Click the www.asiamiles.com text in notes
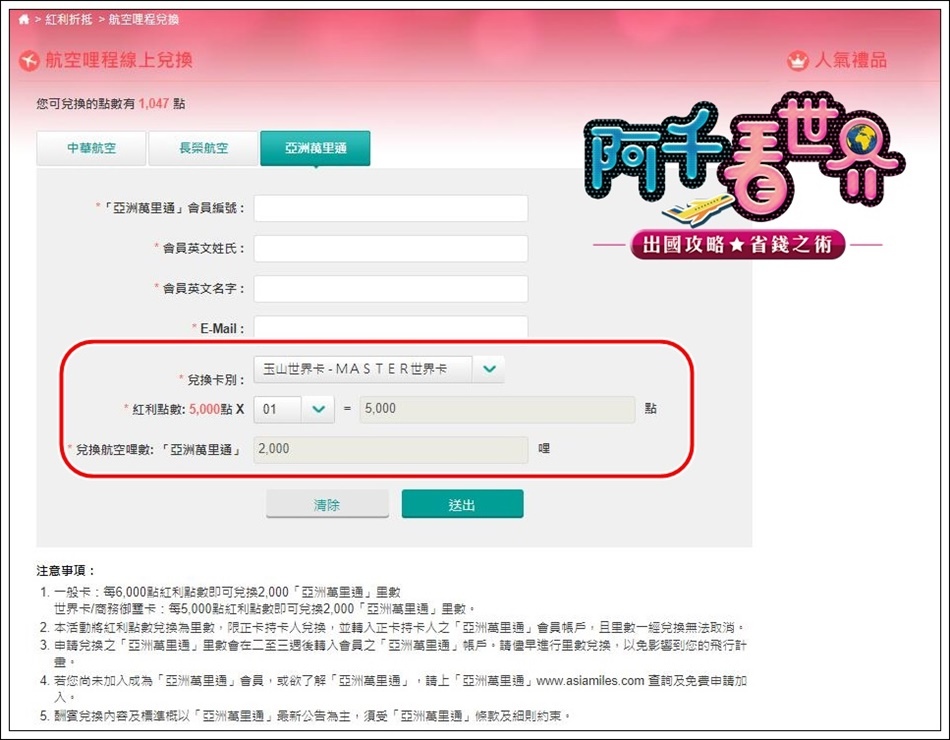Screen dimensions: 950x740 point(590,681)
